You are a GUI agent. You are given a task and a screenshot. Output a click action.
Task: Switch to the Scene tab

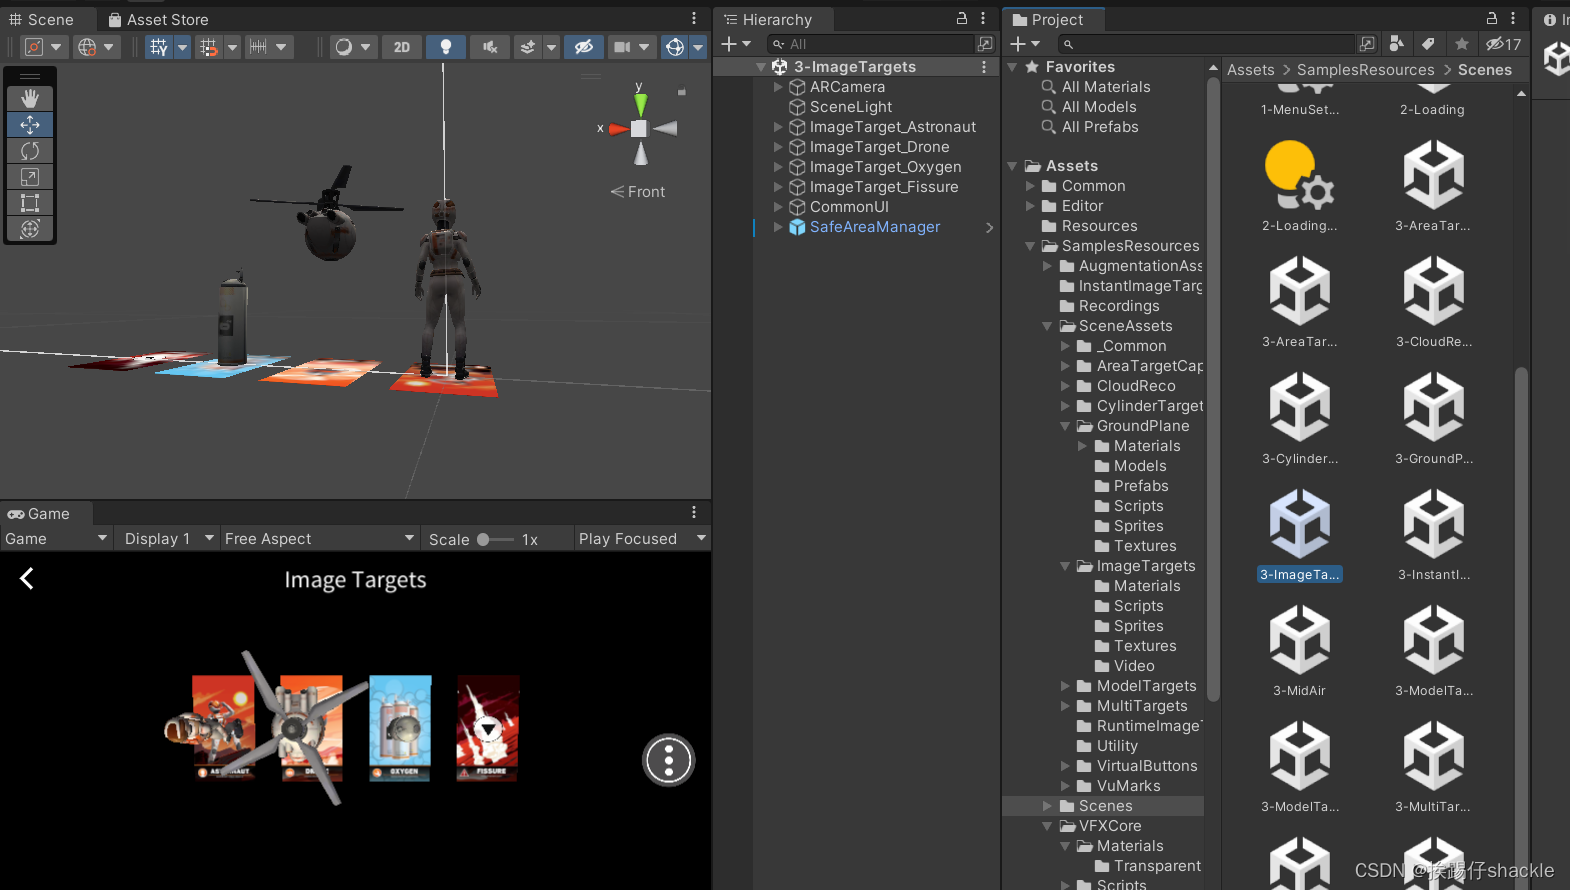(x=41, y=19)
